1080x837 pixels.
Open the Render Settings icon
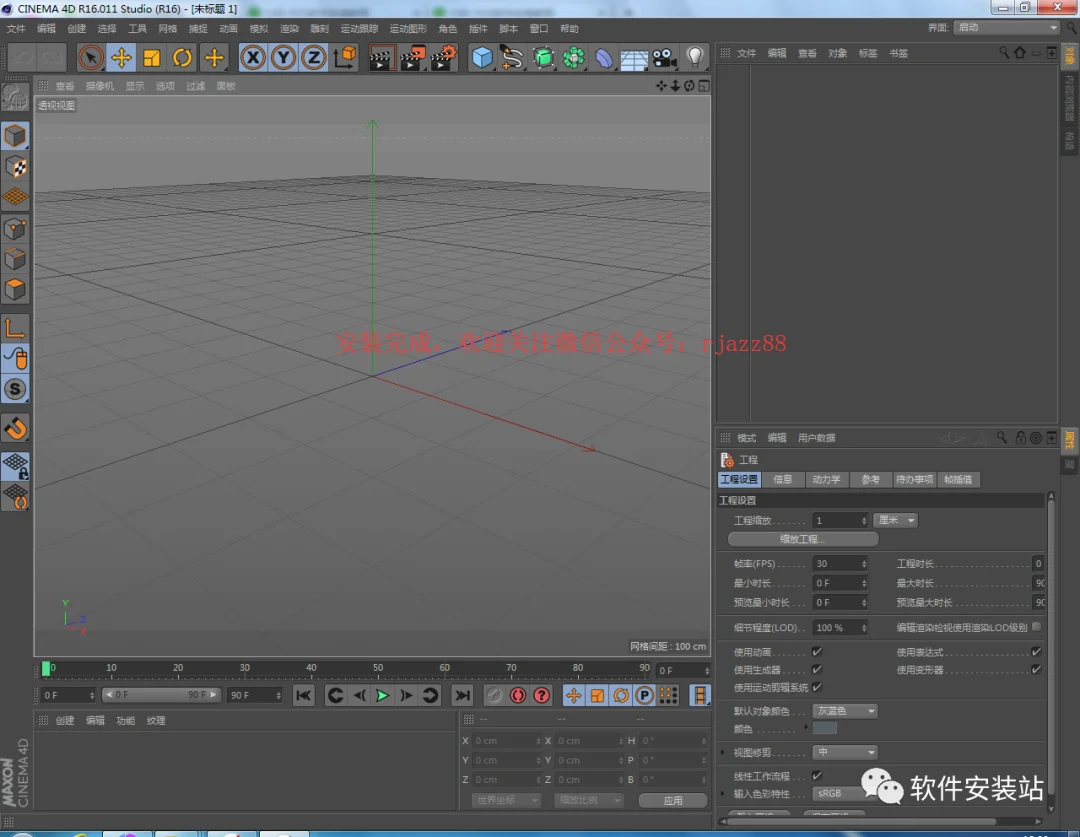pyautogui.click(x=443, y=58)
